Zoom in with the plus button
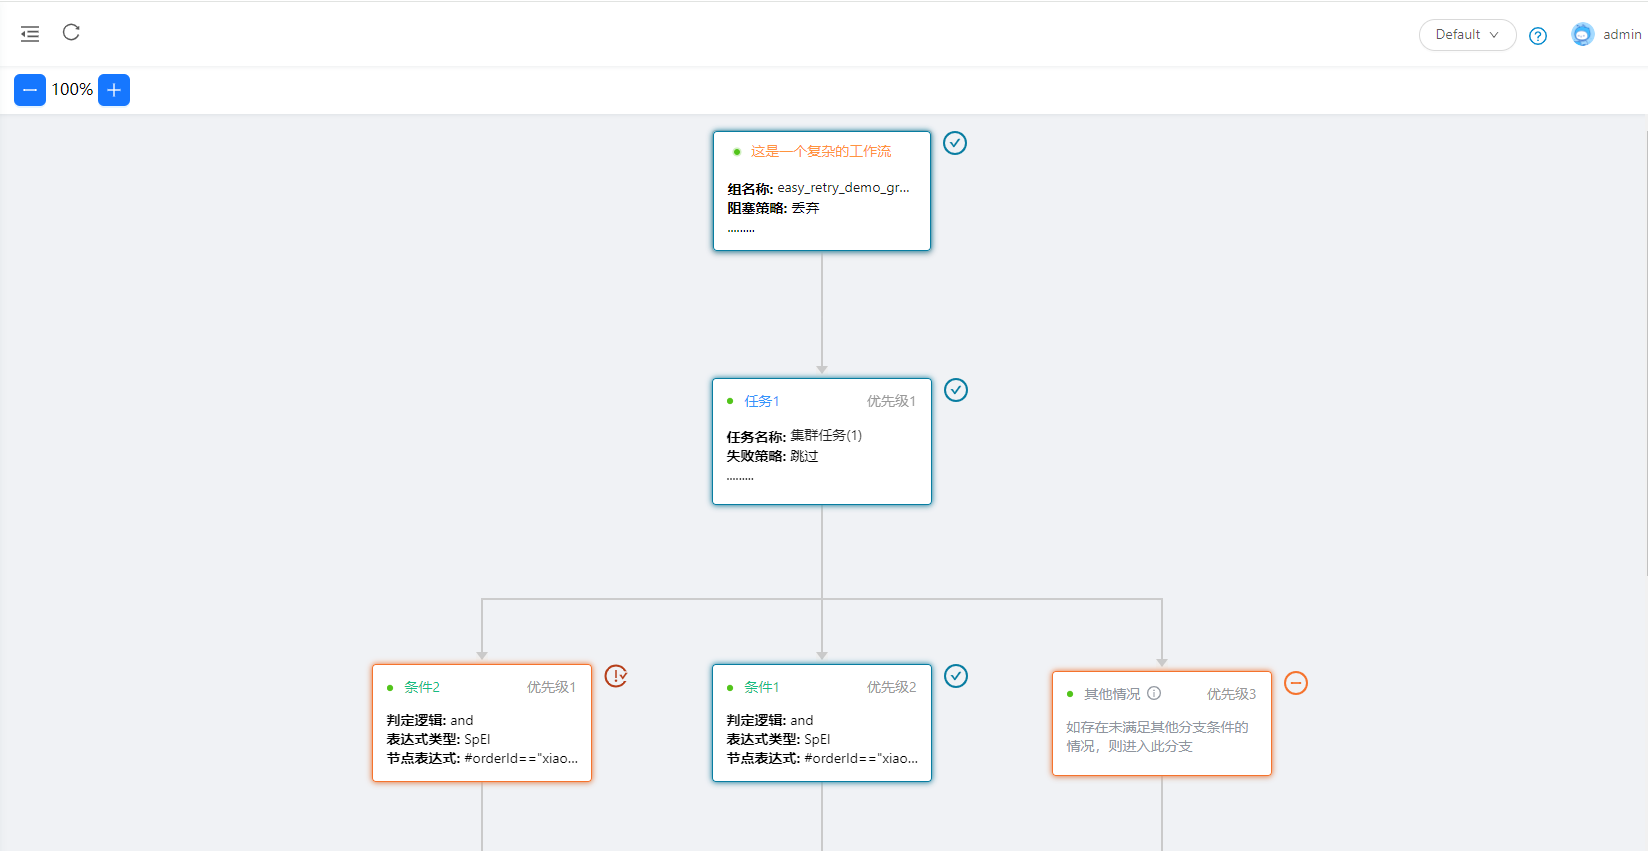This screenshot has height=851, width=1648. tap(114, 90)
